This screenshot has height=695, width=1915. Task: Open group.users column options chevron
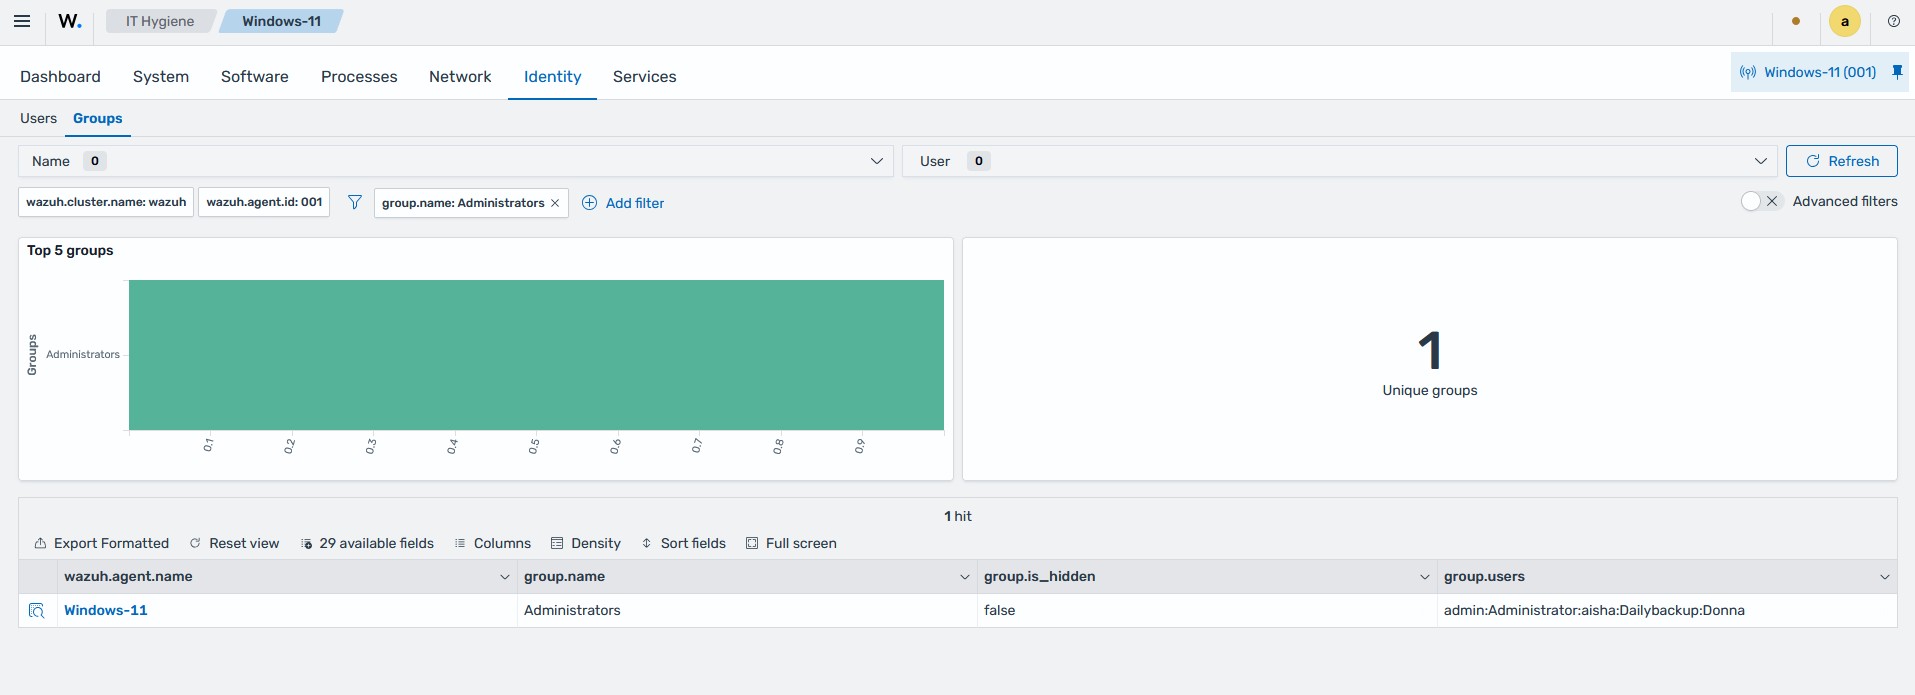1885,577
